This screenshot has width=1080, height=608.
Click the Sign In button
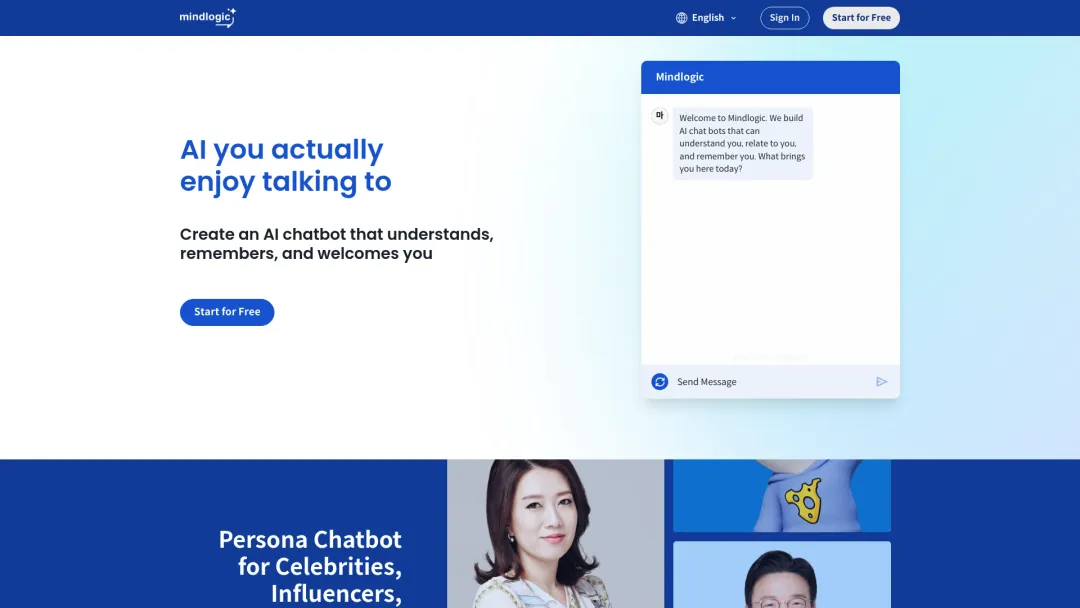(785, 18)
